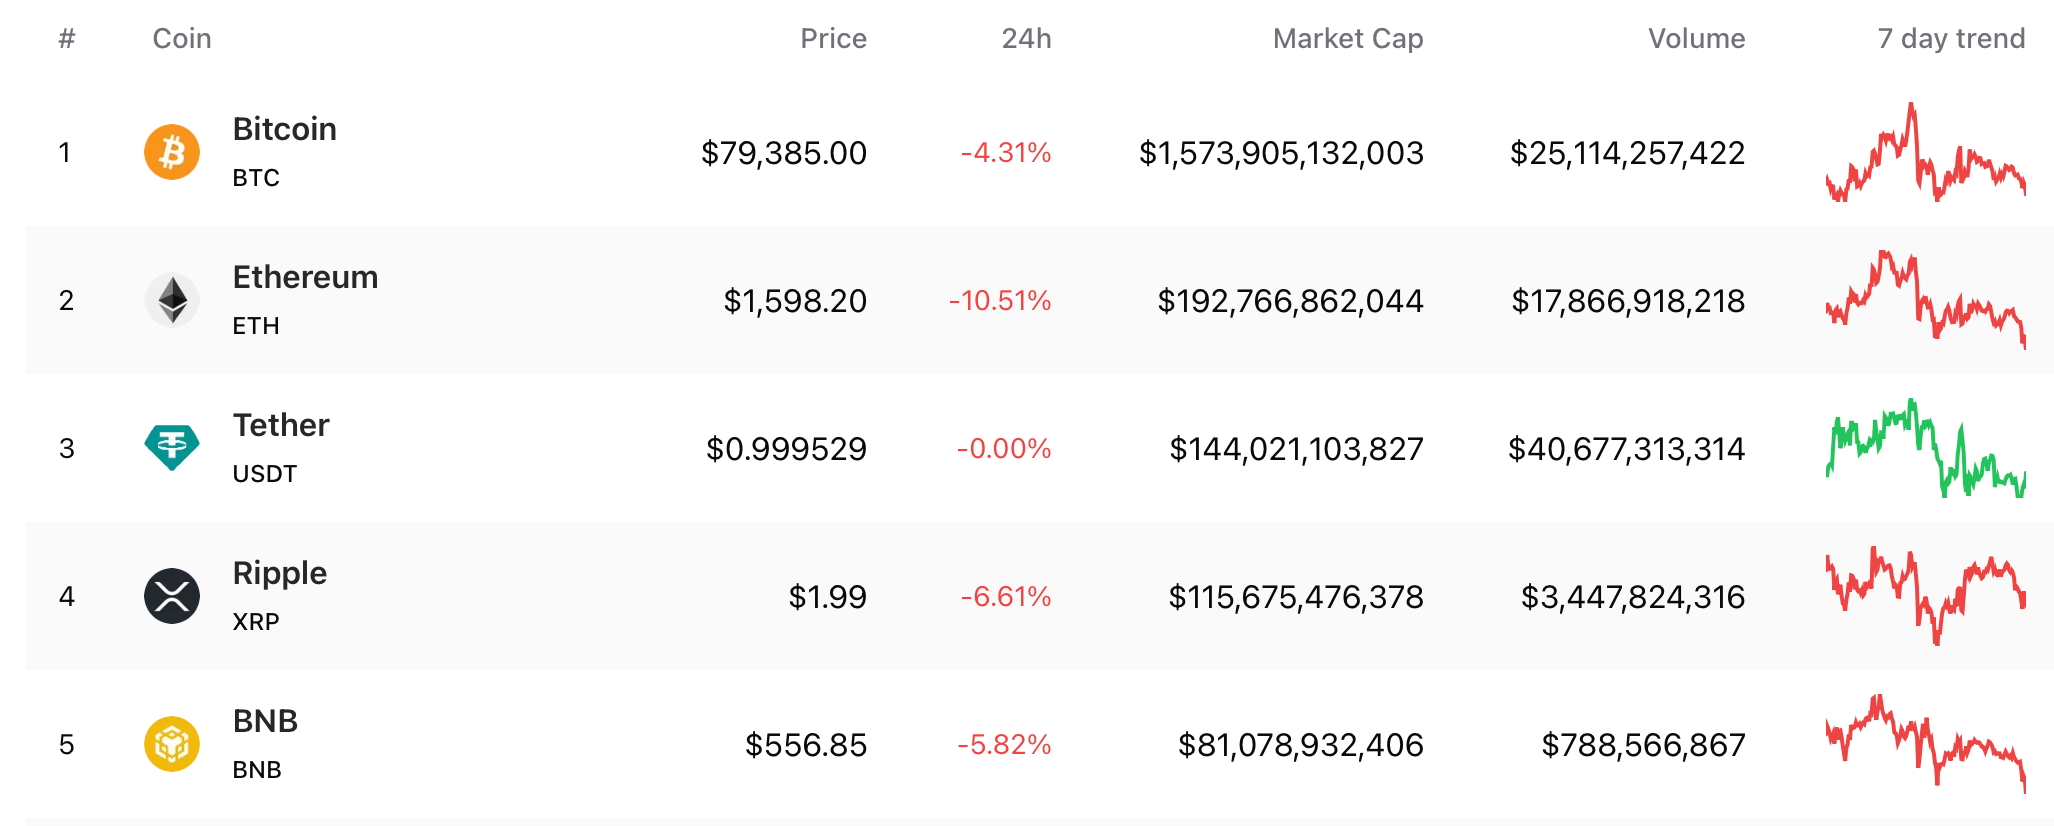
Task: Sort table by the Price column
Action: click(834, 38)
